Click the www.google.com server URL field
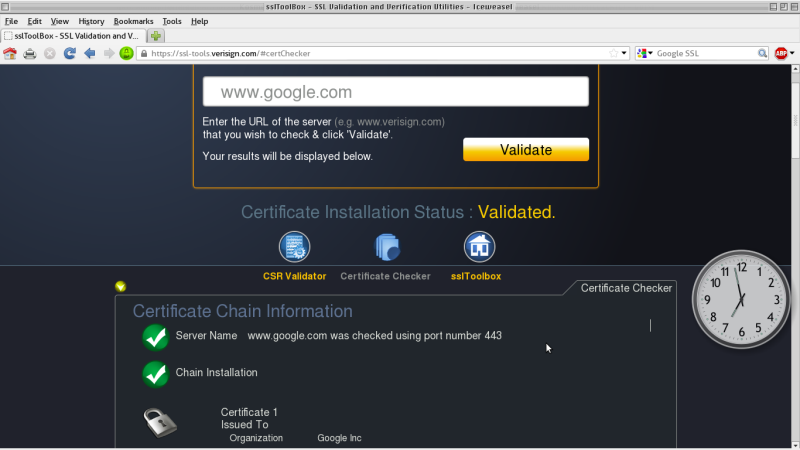The width and height of the screenshot is (800, 450). point(395,92)
